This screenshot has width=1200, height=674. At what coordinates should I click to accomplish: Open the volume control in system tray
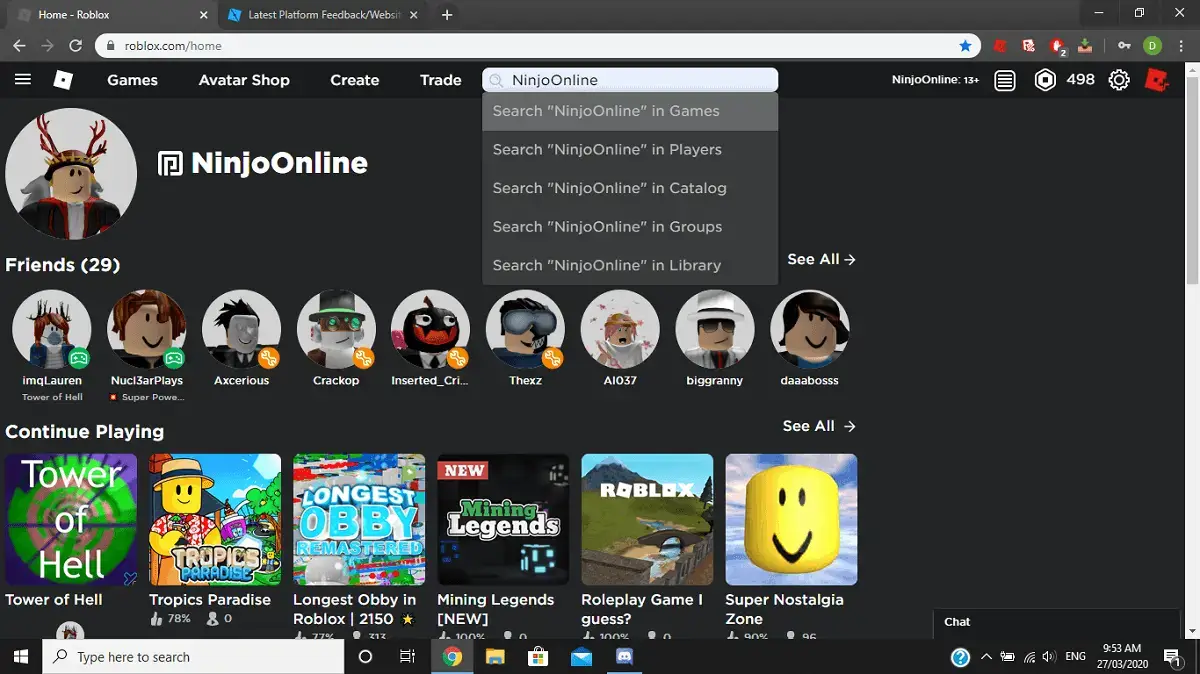point(1048,657)
